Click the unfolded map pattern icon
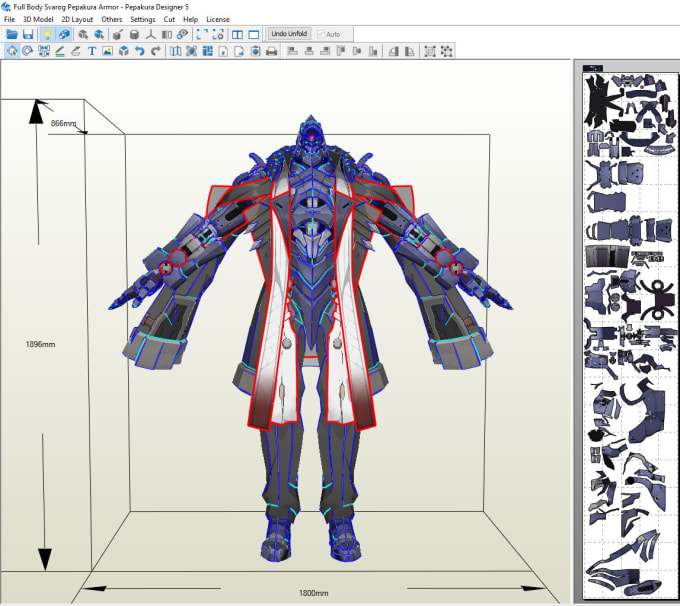 [175, 51]
